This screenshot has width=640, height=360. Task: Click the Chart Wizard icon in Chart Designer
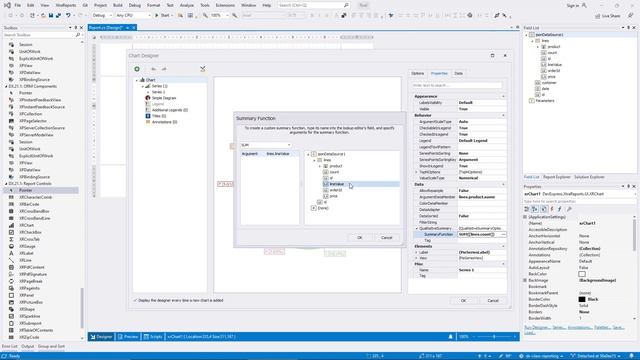point(202,69)
